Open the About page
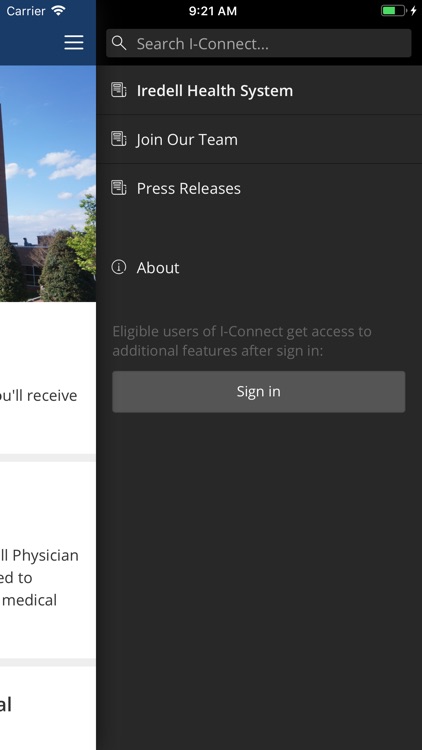This screenshot has height=750, width=422. 259,267
